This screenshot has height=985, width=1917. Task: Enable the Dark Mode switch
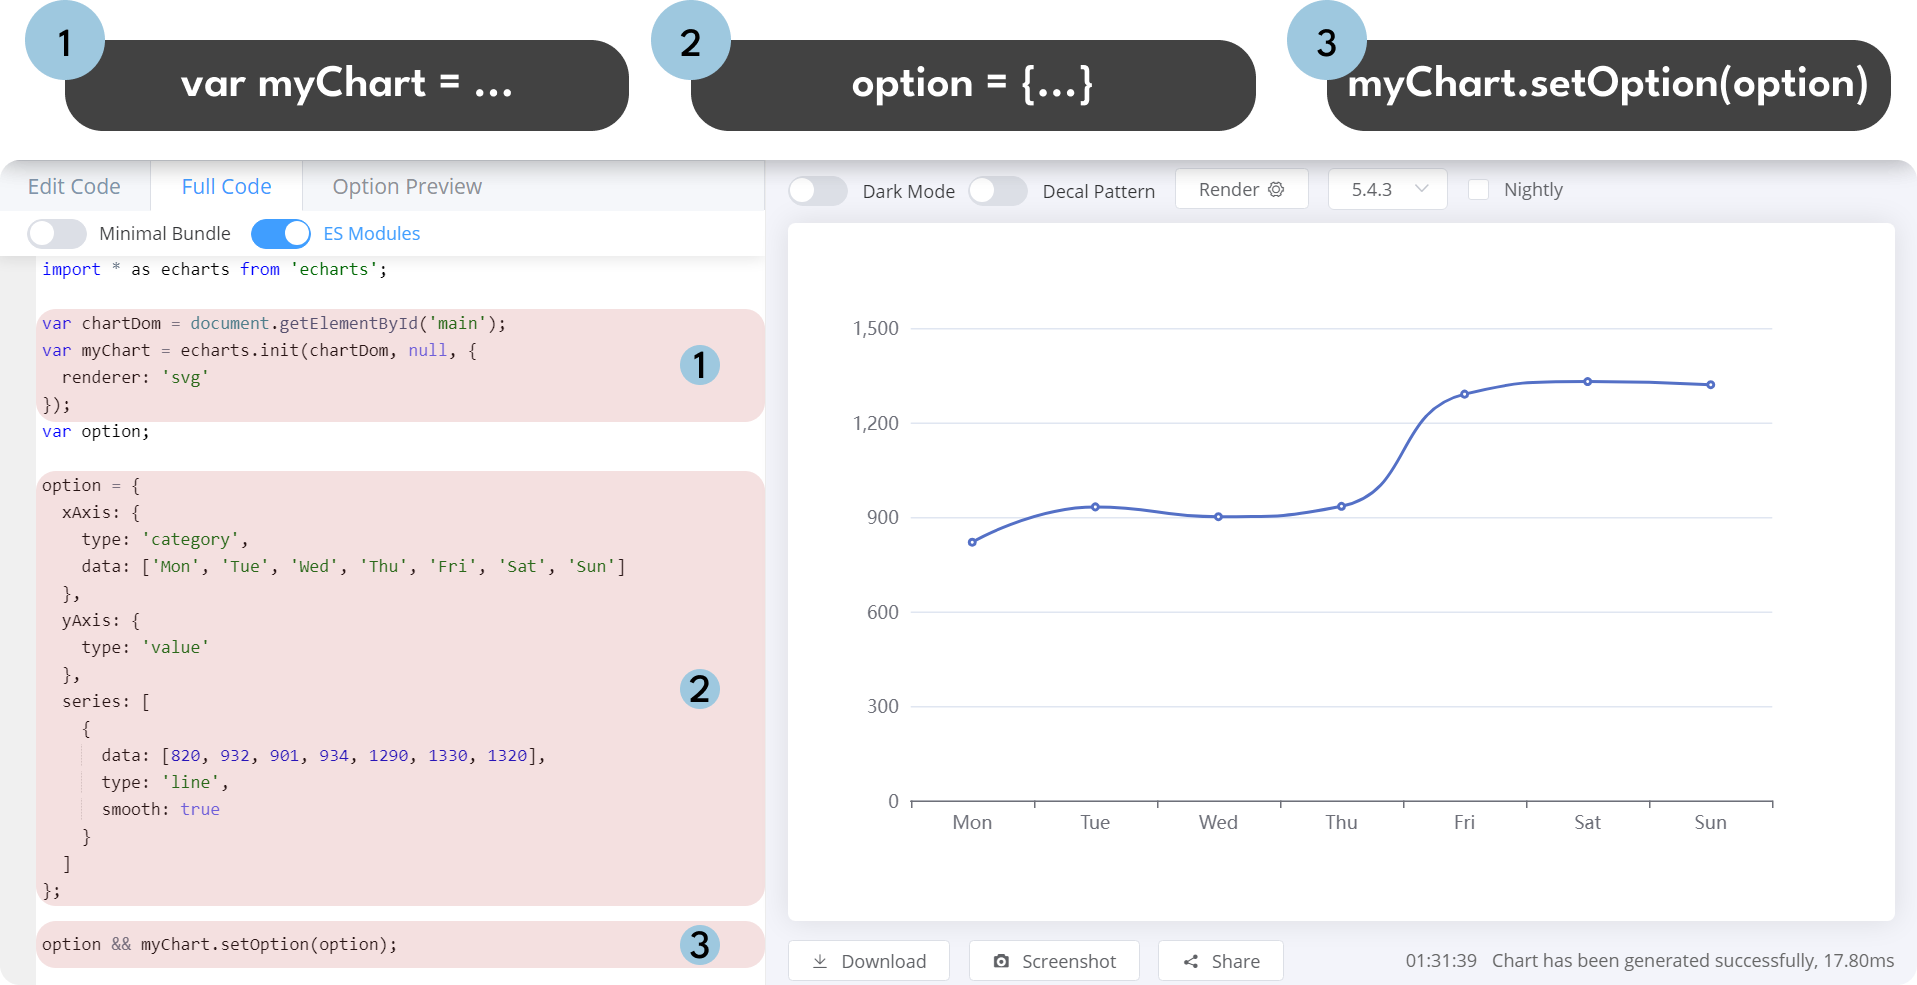point(817,190)
